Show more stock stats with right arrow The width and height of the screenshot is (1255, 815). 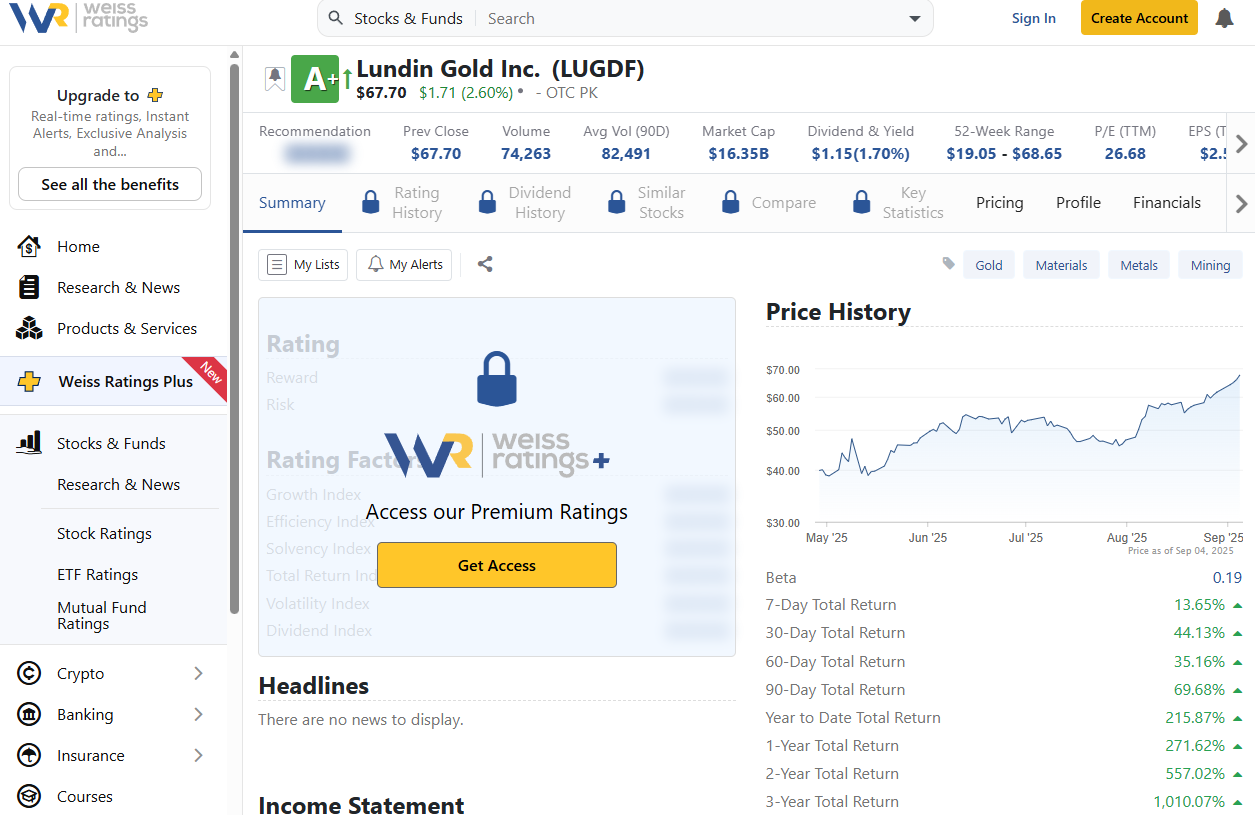[x=1241, y=144]
